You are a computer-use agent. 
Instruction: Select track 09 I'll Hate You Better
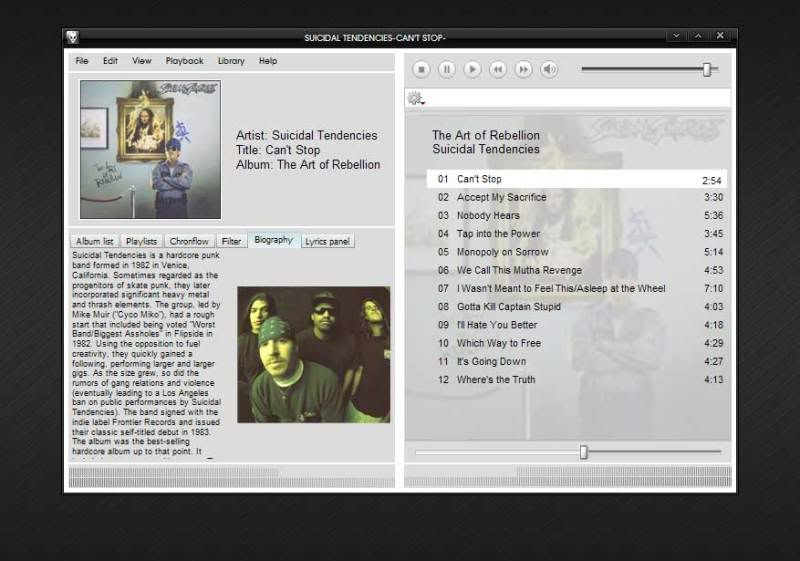(x=577, y=325)
